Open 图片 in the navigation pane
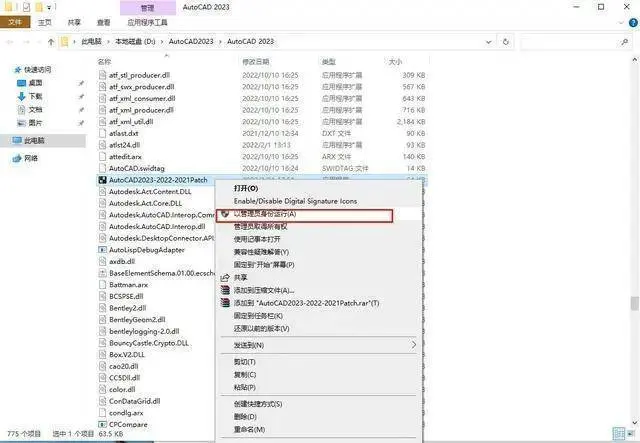Image resolution: width=640 pixels, height=443 pixels. click(35, 123)
